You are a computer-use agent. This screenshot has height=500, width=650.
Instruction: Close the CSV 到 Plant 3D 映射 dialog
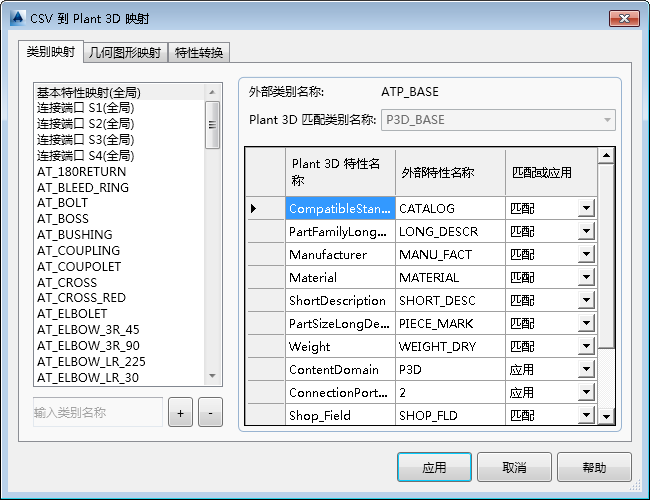[x=624, y=18]
